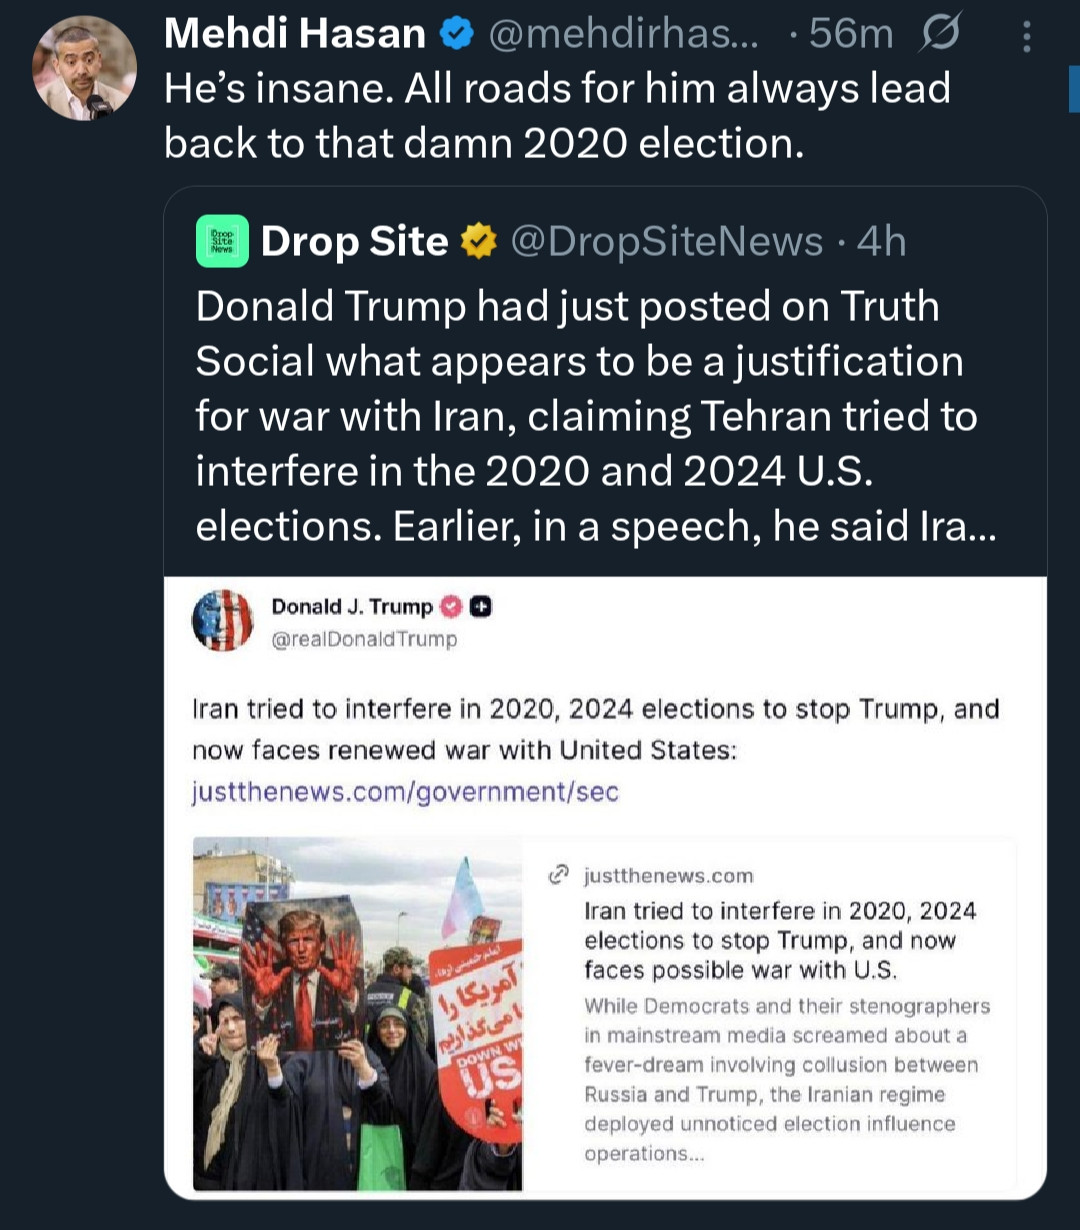
Task: Open the justthenews.com/government/sec link
Action: (x=405, y=792)
